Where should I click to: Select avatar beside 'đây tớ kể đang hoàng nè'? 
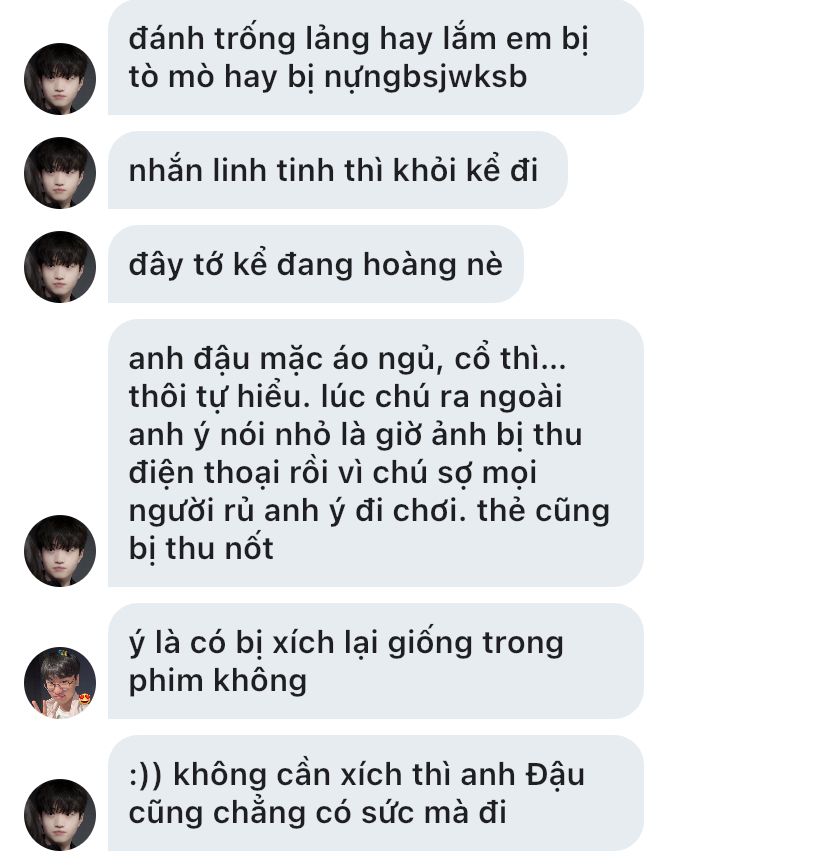(x=60, y=266)
